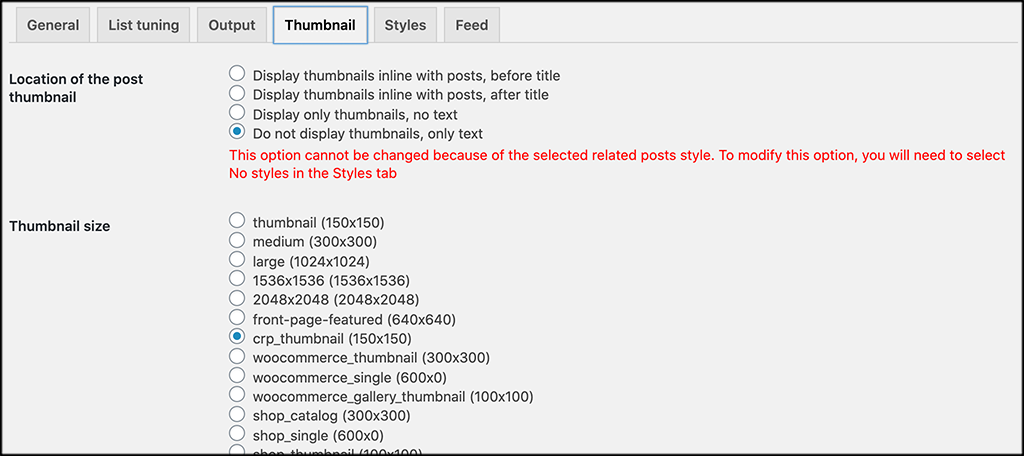Select the 1536x1536 size option
The height and width of the screenshot is (456, 1024).
pos(237,279)
